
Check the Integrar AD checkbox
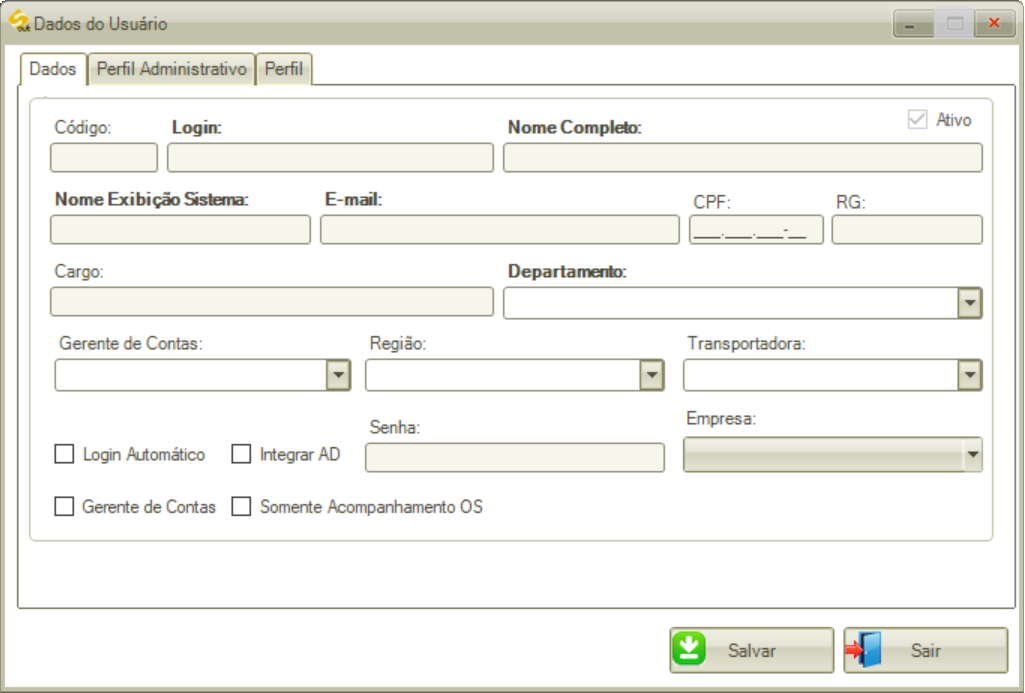pos(240,453)
